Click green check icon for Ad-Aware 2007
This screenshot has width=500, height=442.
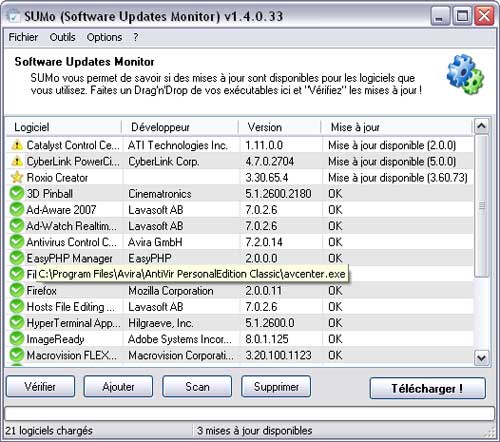17,210
